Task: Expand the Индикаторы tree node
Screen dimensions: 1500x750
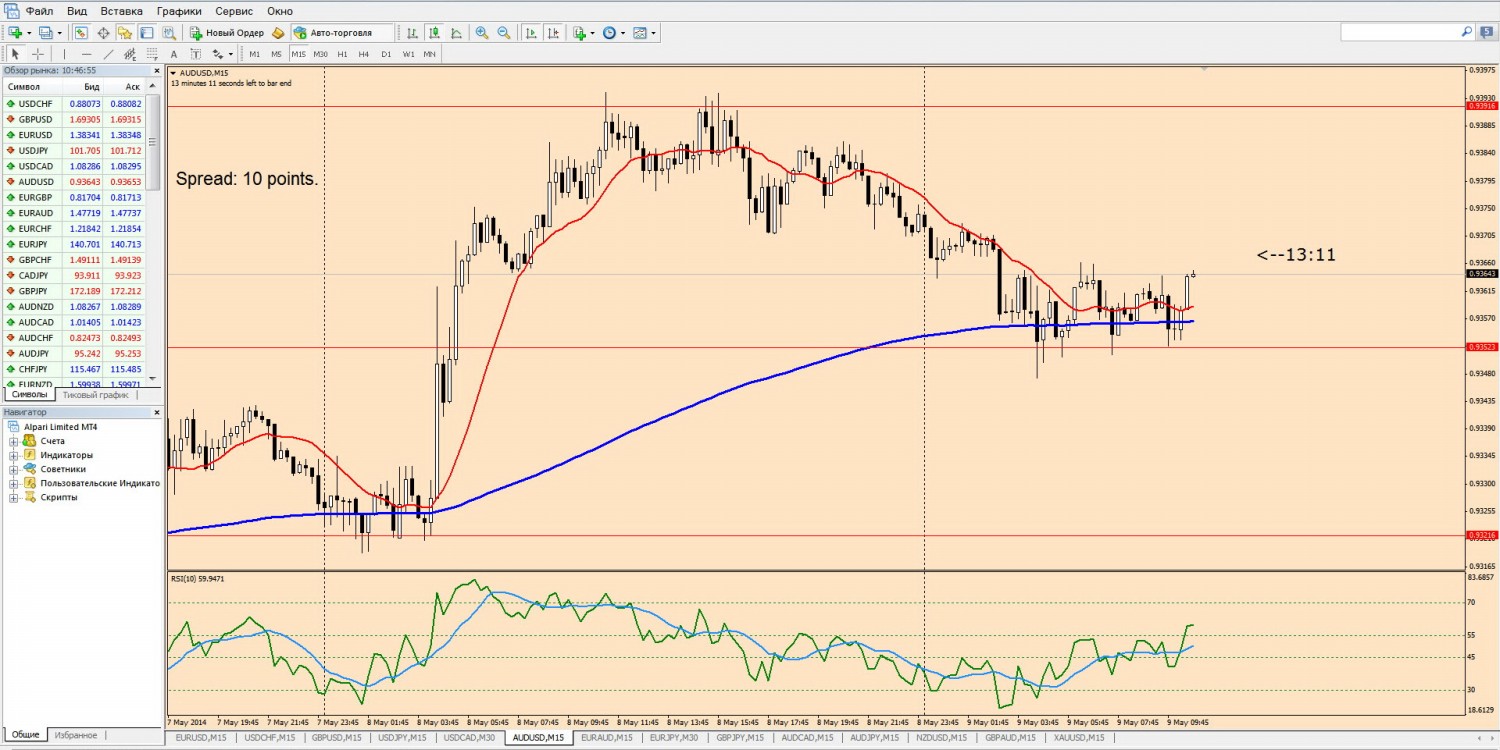Action: point(14,455)
